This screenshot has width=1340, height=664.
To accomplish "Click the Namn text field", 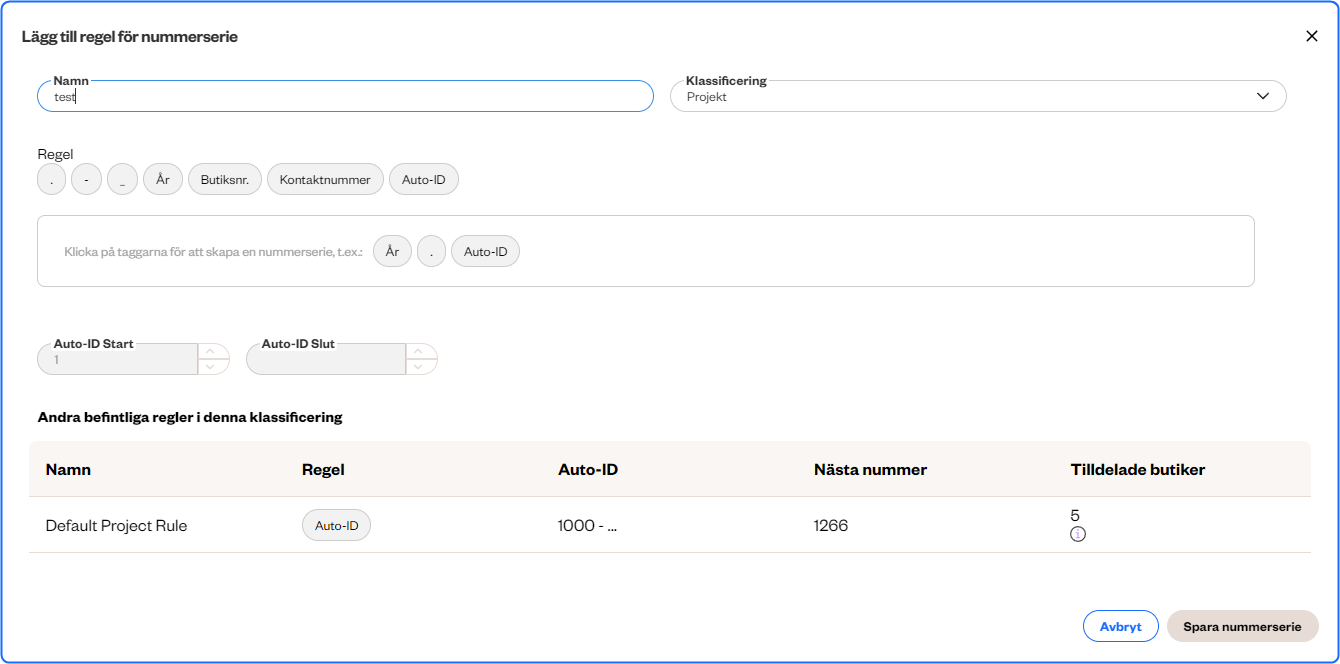I will [x=345, y=97].
